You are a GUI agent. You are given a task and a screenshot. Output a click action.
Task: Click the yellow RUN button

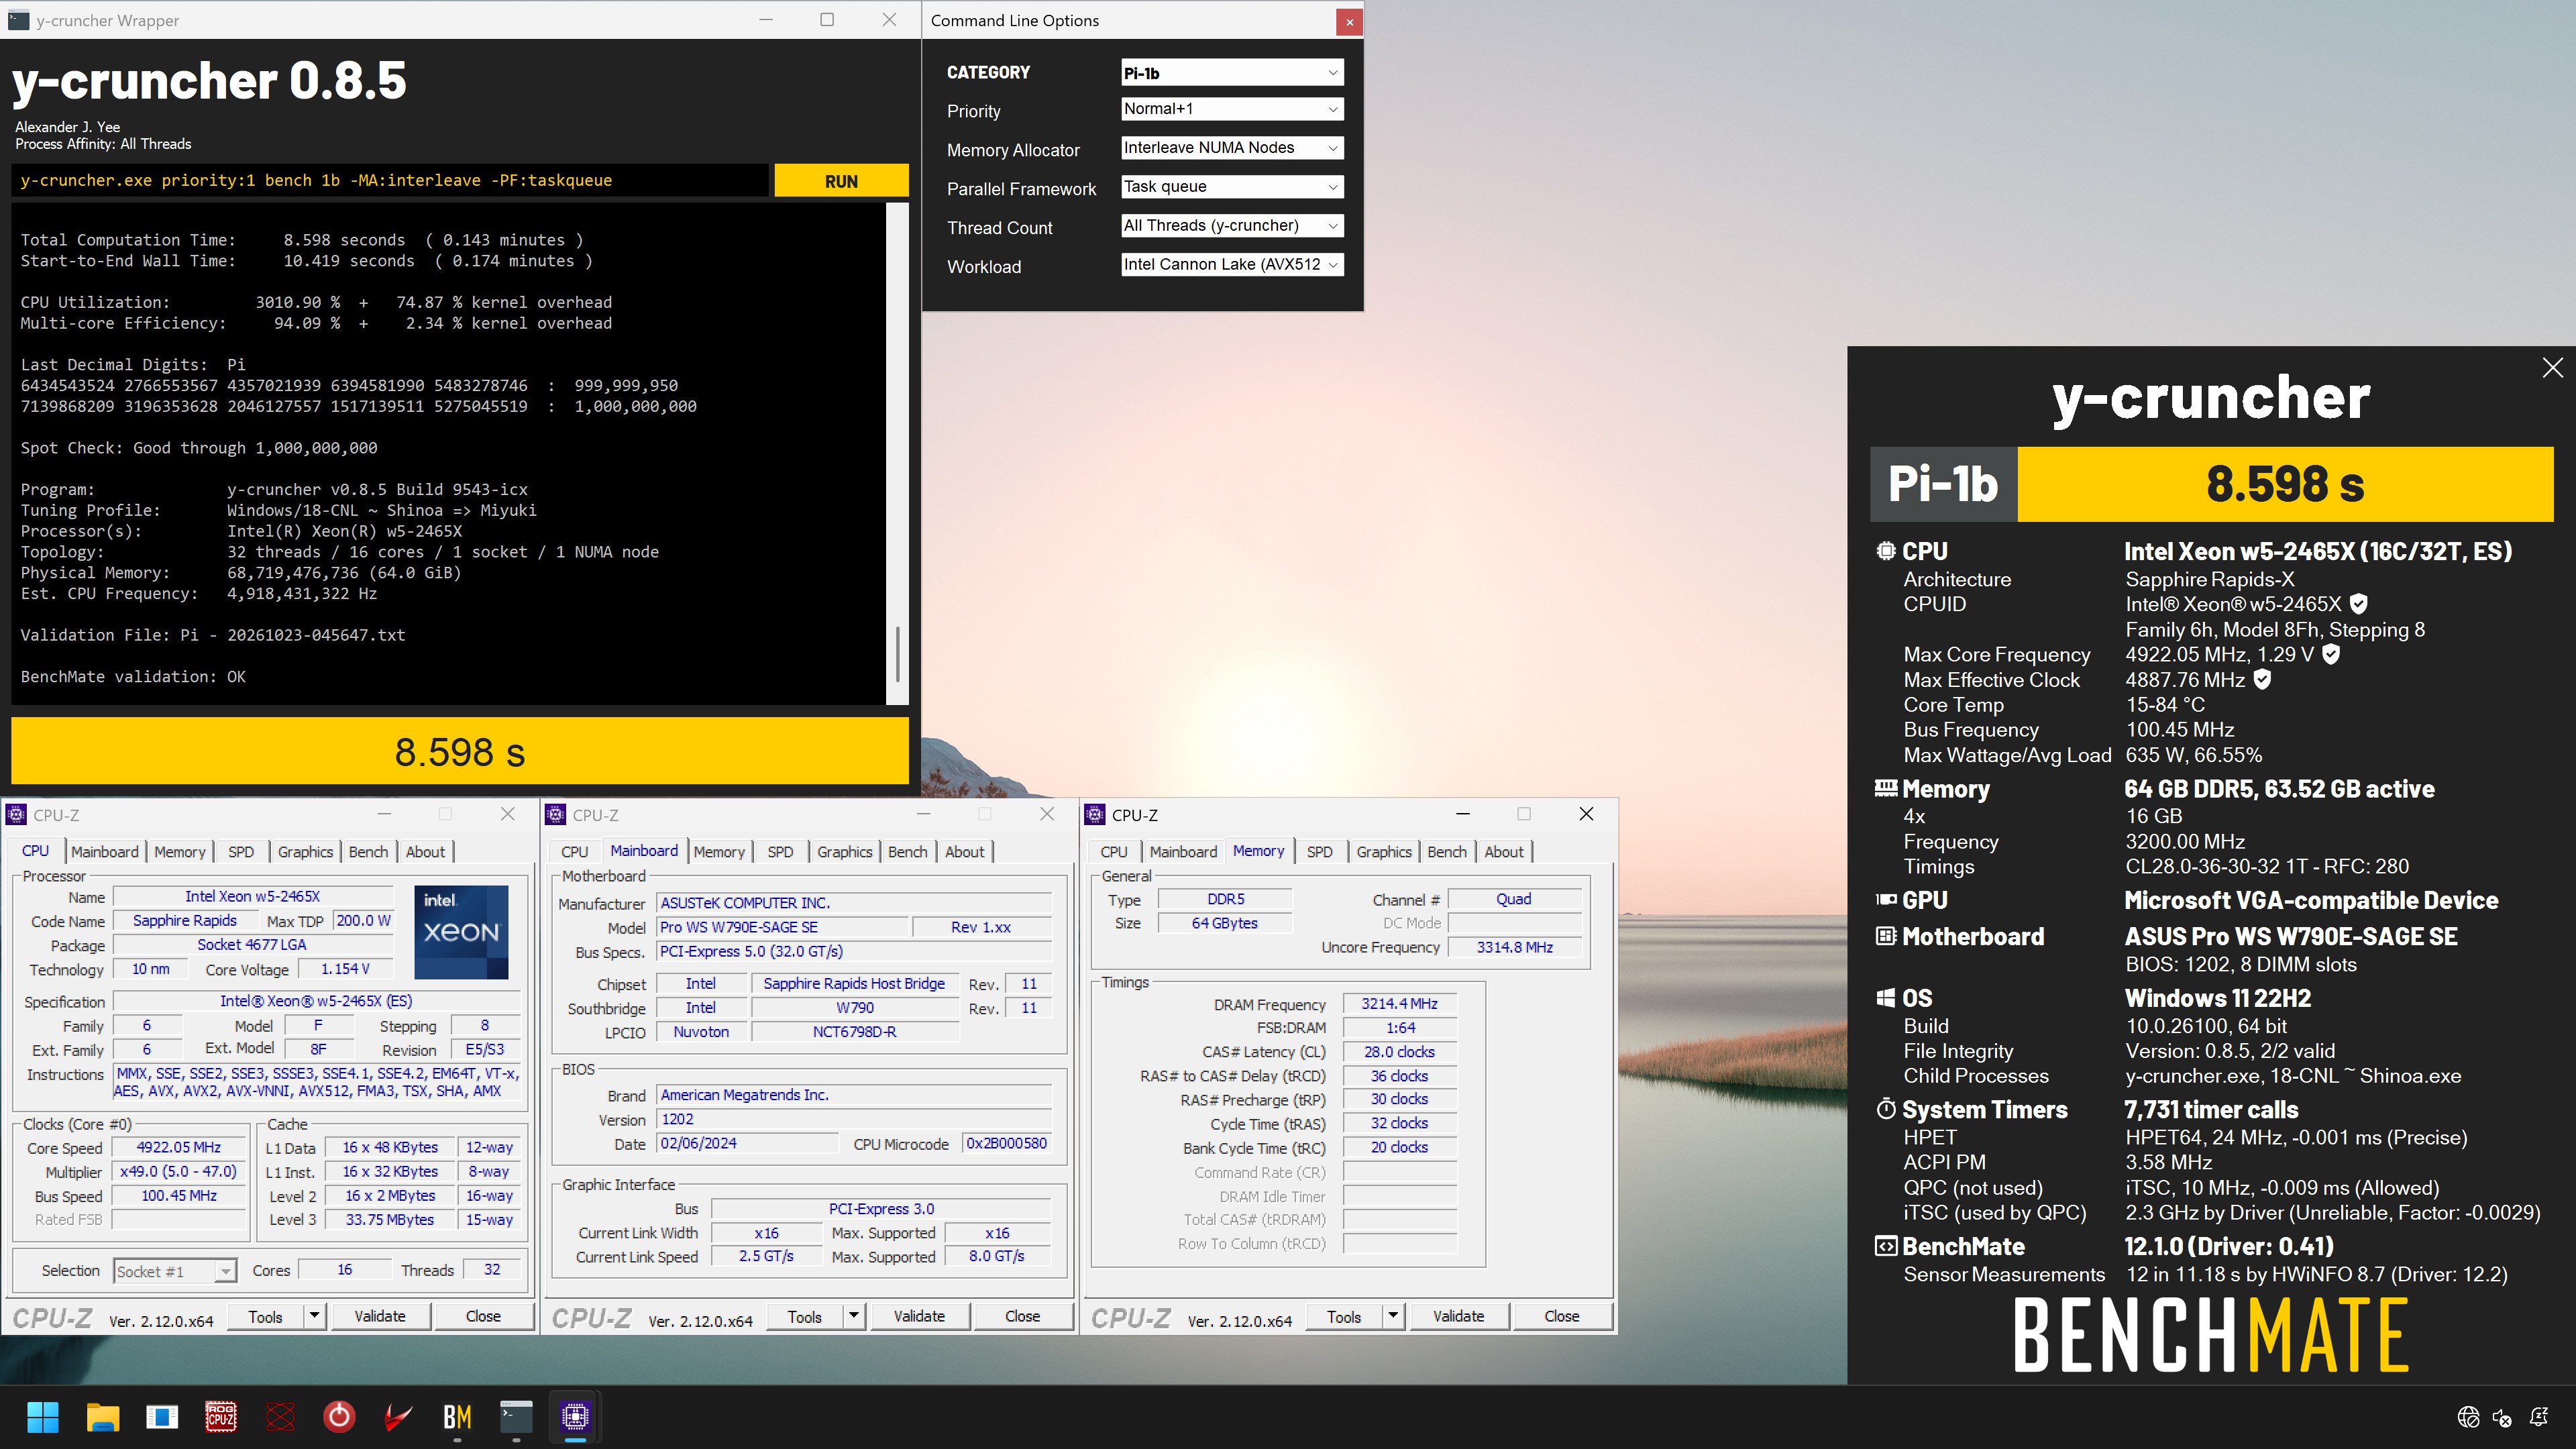pos(841,181)
